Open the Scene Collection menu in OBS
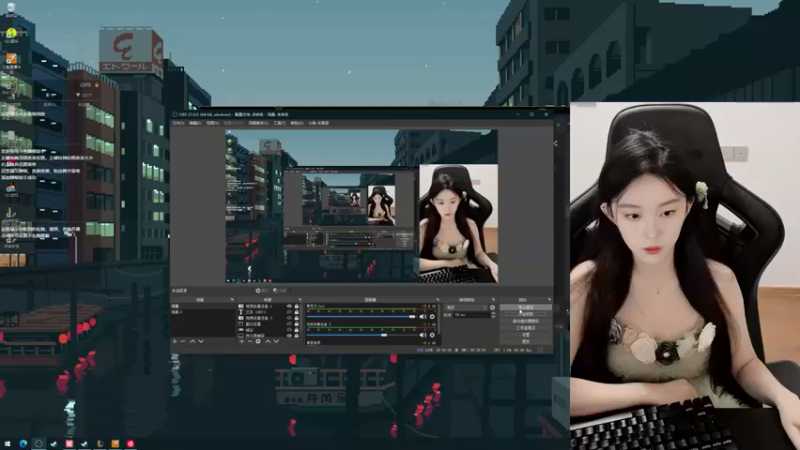The height and width of the screenshot is (450, 800). [x=258, y=123]
